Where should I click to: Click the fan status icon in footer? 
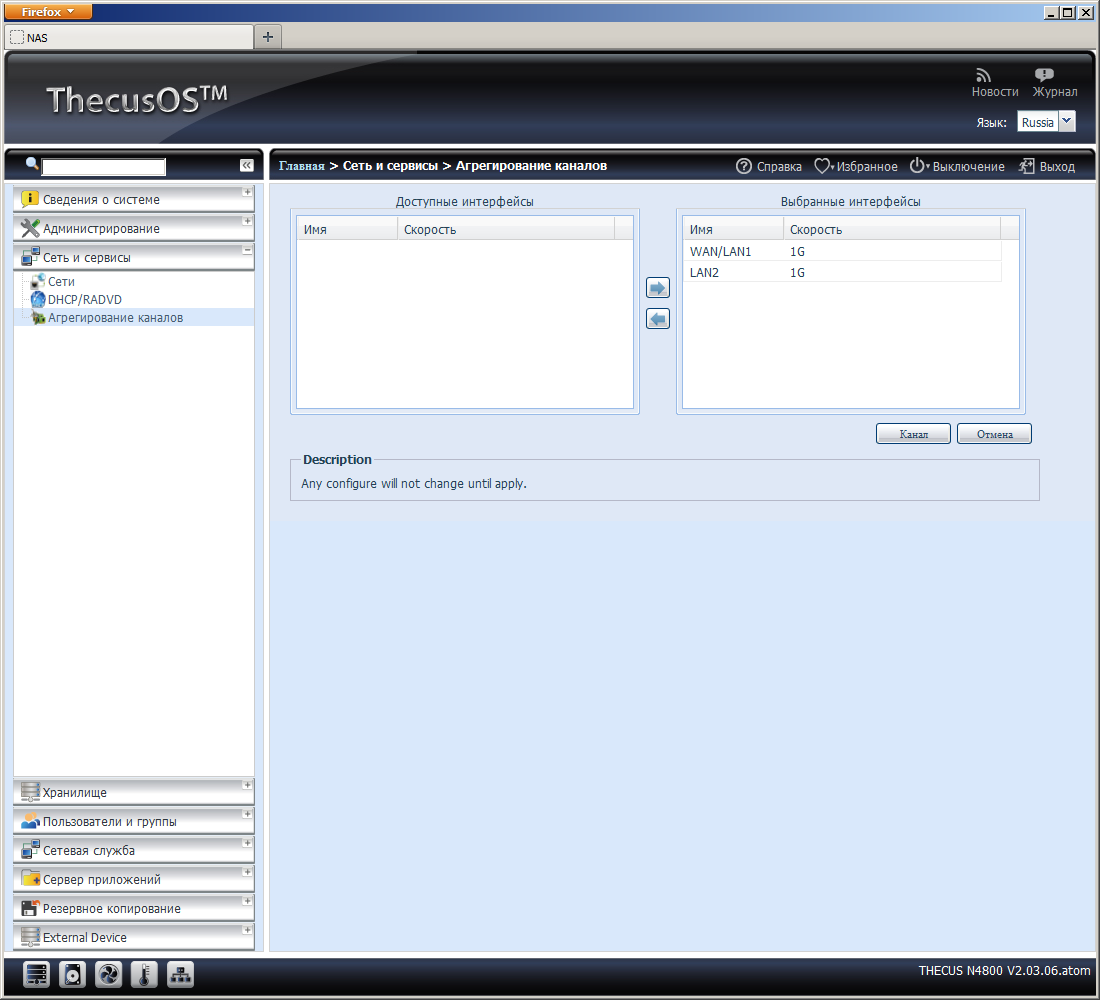click(x=108, y=975)
